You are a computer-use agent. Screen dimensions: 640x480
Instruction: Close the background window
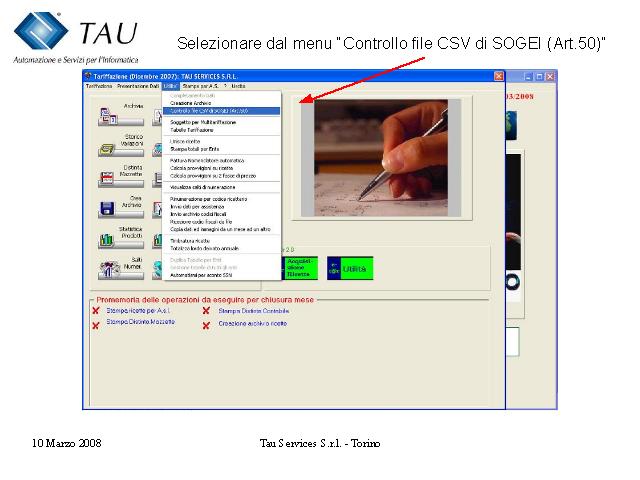pos(550,76)
